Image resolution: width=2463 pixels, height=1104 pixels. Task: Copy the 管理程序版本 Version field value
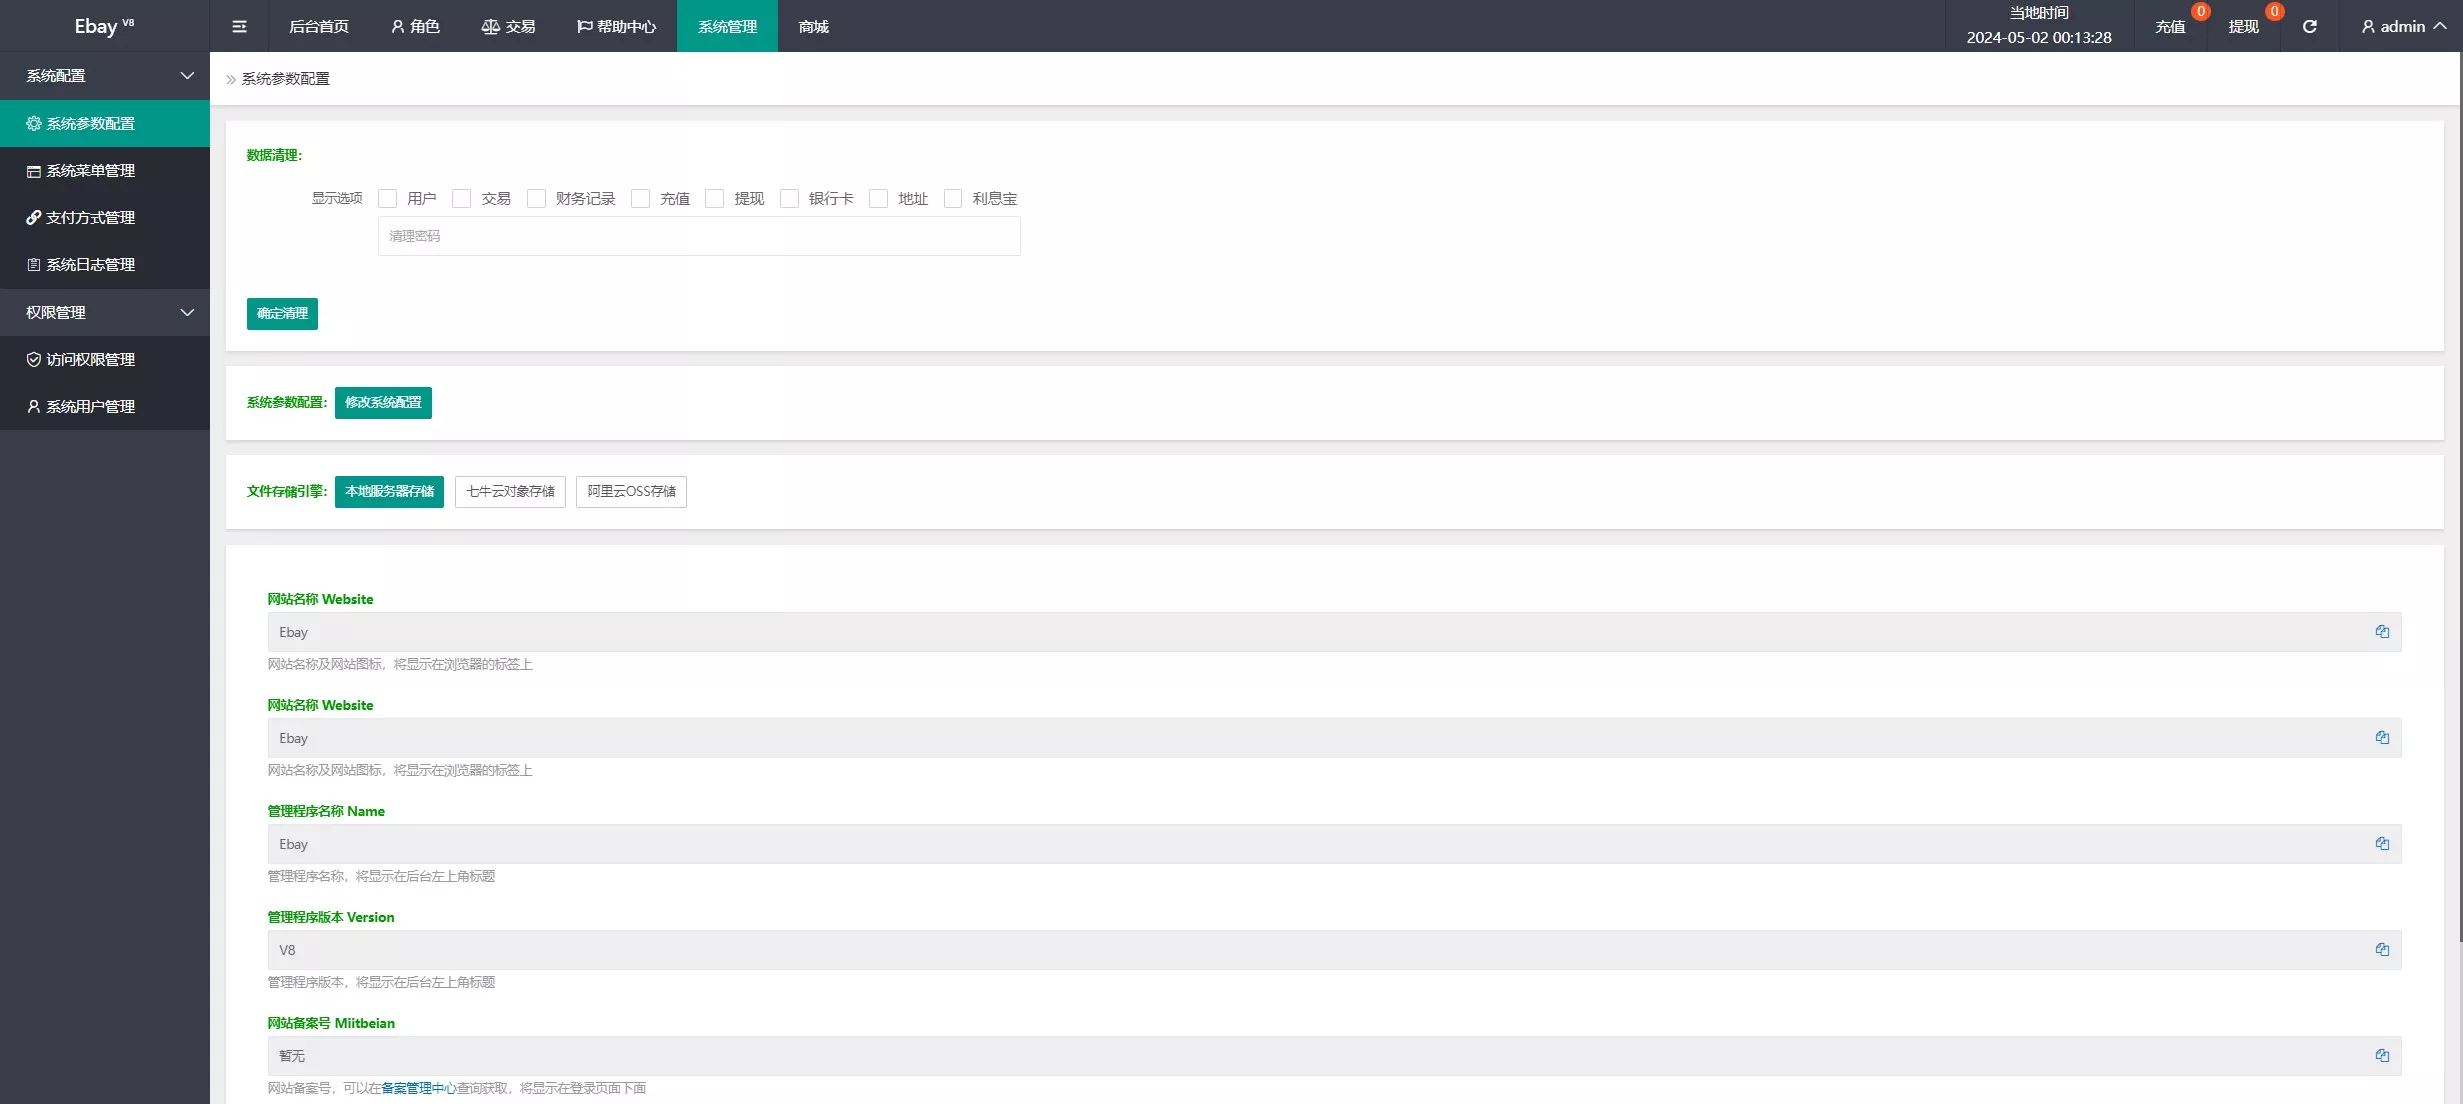click(x=2382, y=950)
